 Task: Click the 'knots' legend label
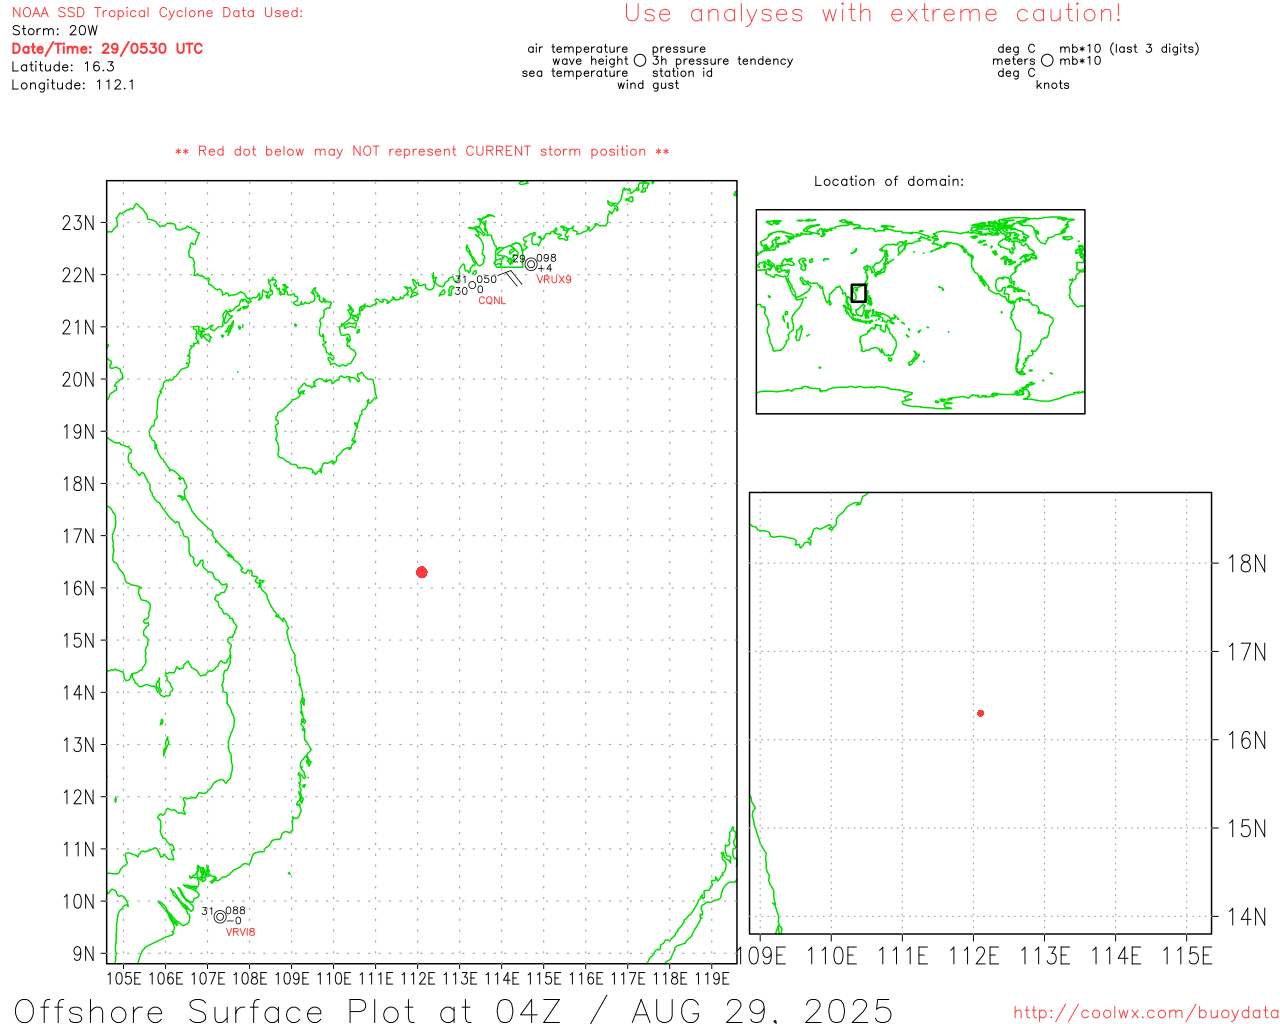tap(1053, 85)
